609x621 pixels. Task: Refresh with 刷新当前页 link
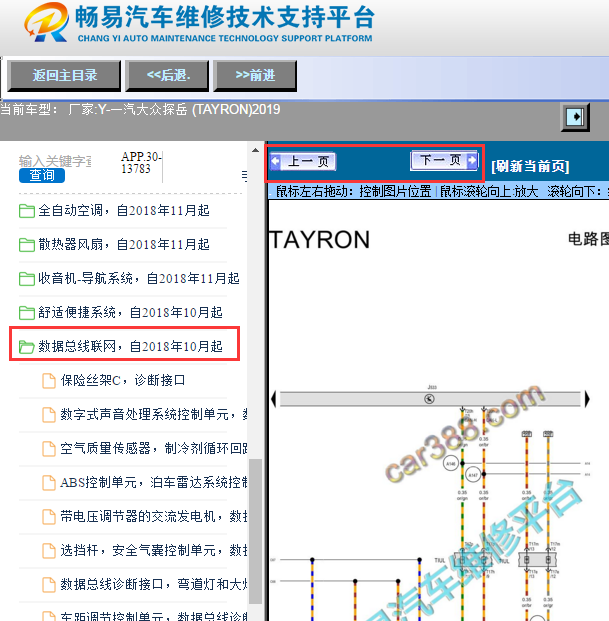[x=530, y=166]
